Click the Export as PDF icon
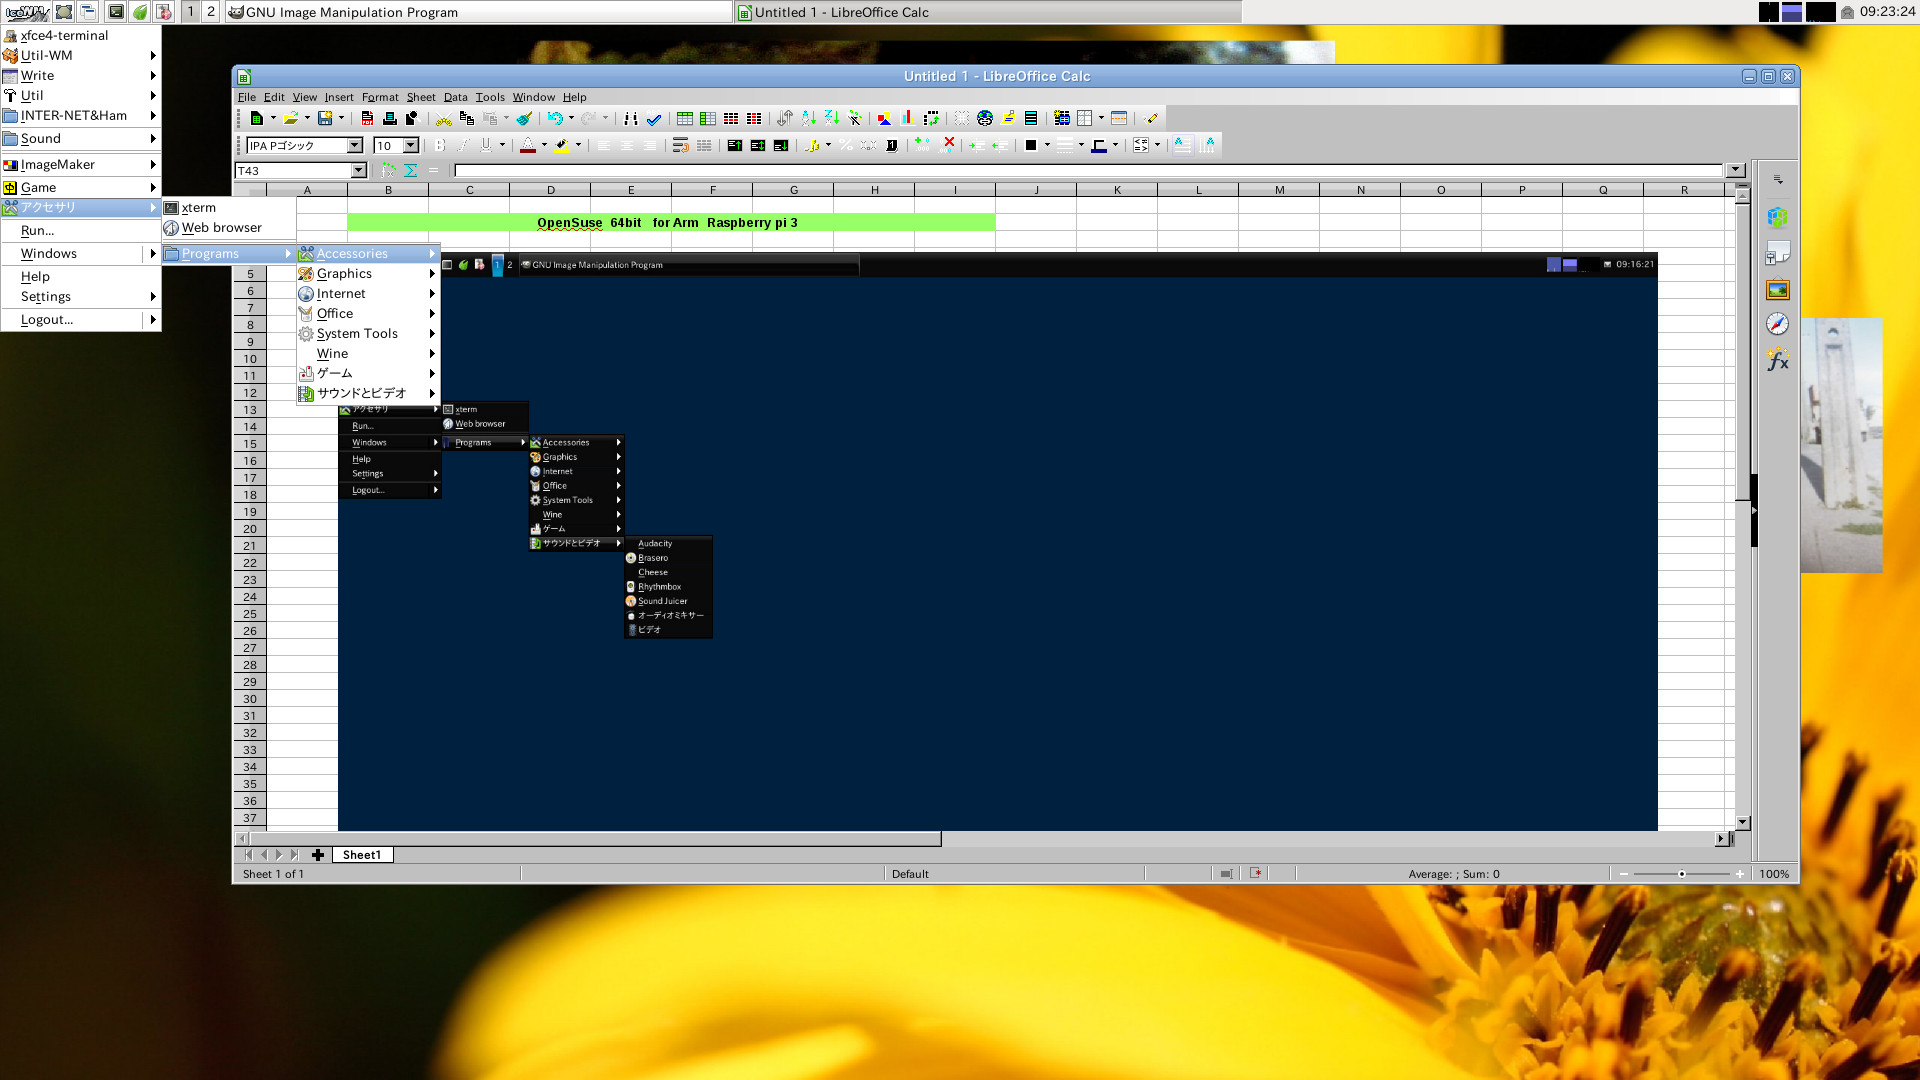 click(367, 118)
